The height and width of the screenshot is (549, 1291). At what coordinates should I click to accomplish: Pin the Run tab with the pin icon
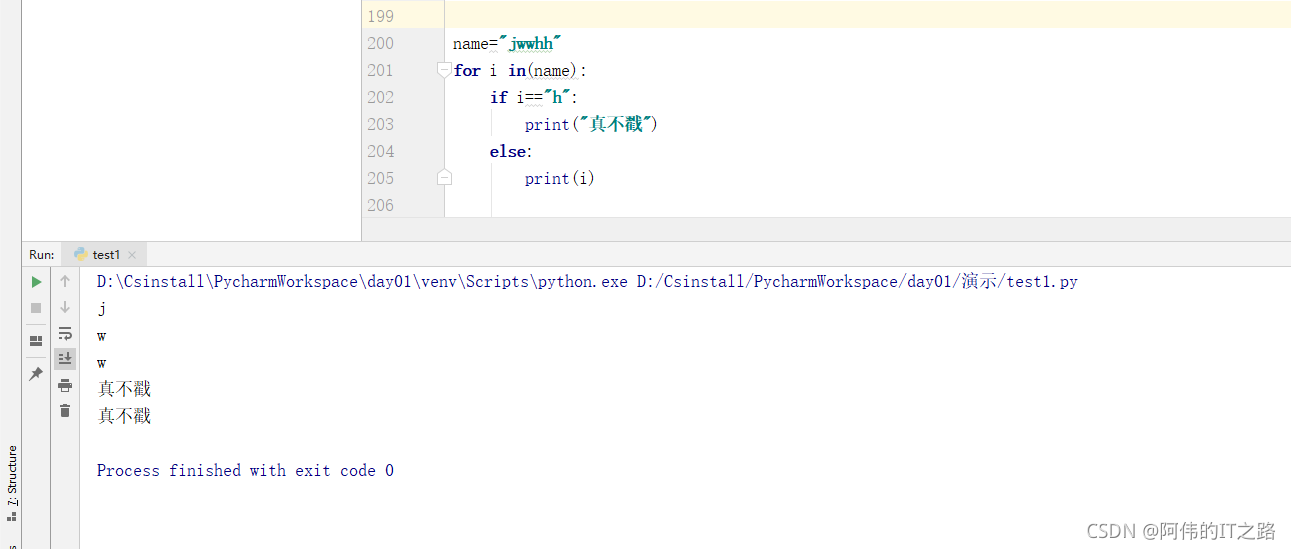[36, 373]
